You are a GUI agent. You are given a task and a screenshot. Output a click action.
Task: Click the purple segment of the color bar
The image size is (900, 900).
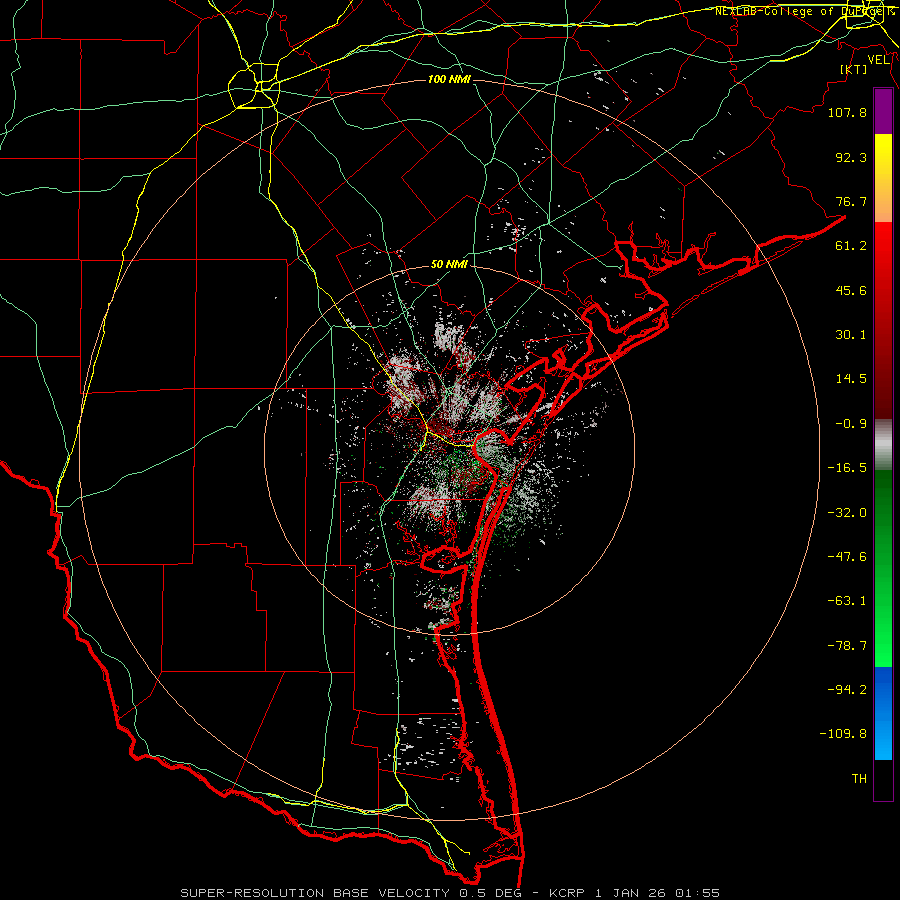(883, 111)
